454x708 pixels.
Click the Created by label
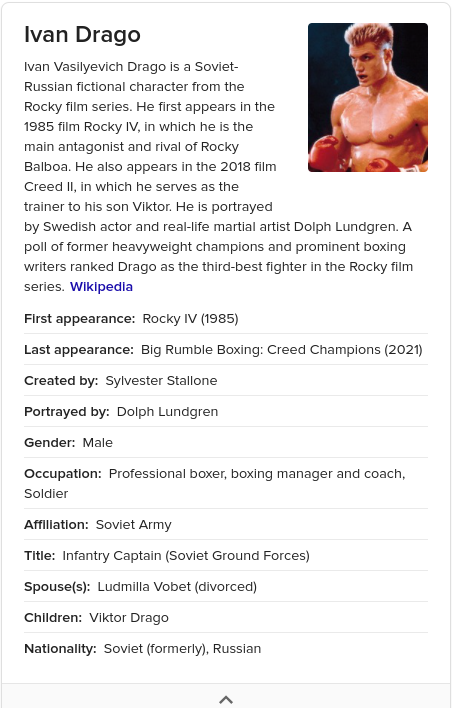point(61,381)
